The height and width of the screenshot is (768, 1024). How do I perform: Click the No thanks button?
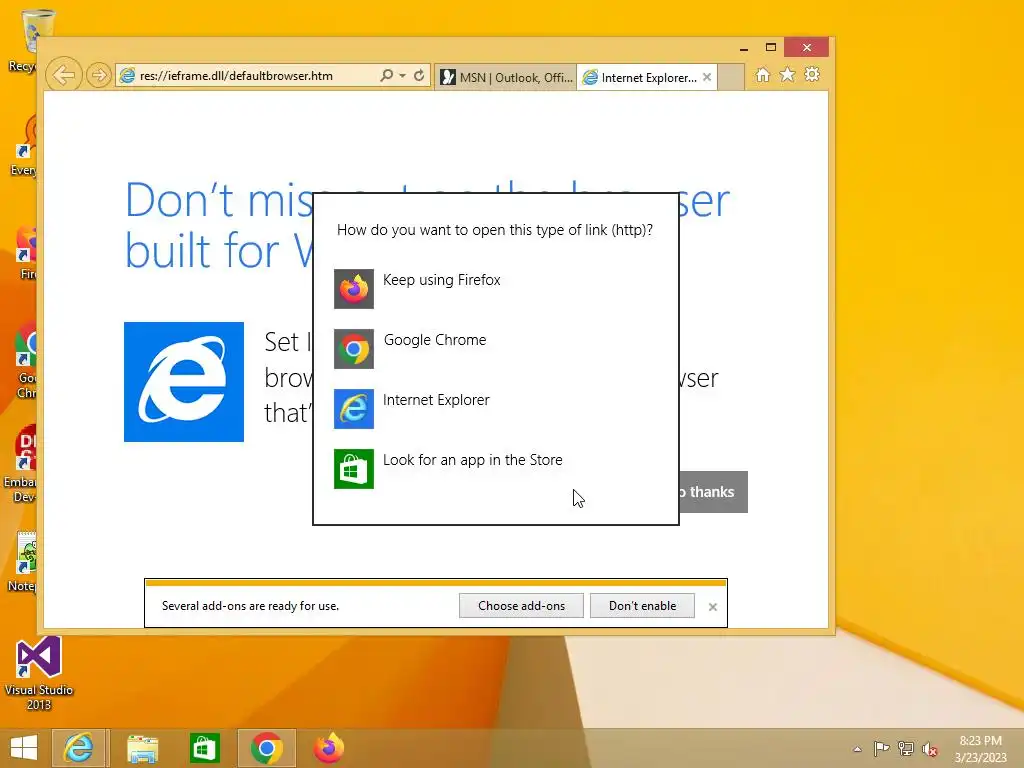tap(713, 492)
